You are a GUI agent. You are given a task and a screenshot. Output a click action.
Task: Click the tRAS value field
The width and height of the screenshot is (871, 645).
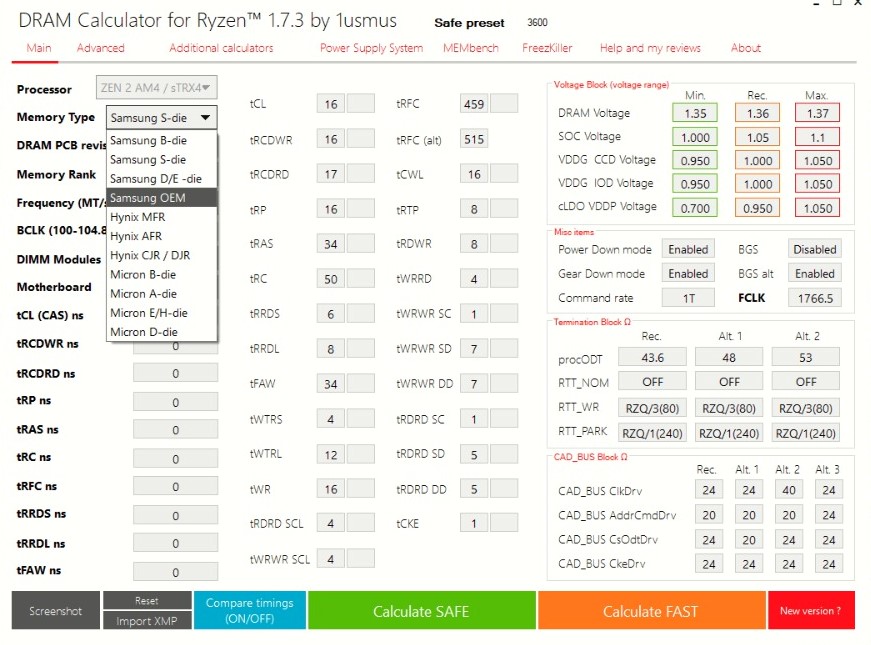click(331, 244)
